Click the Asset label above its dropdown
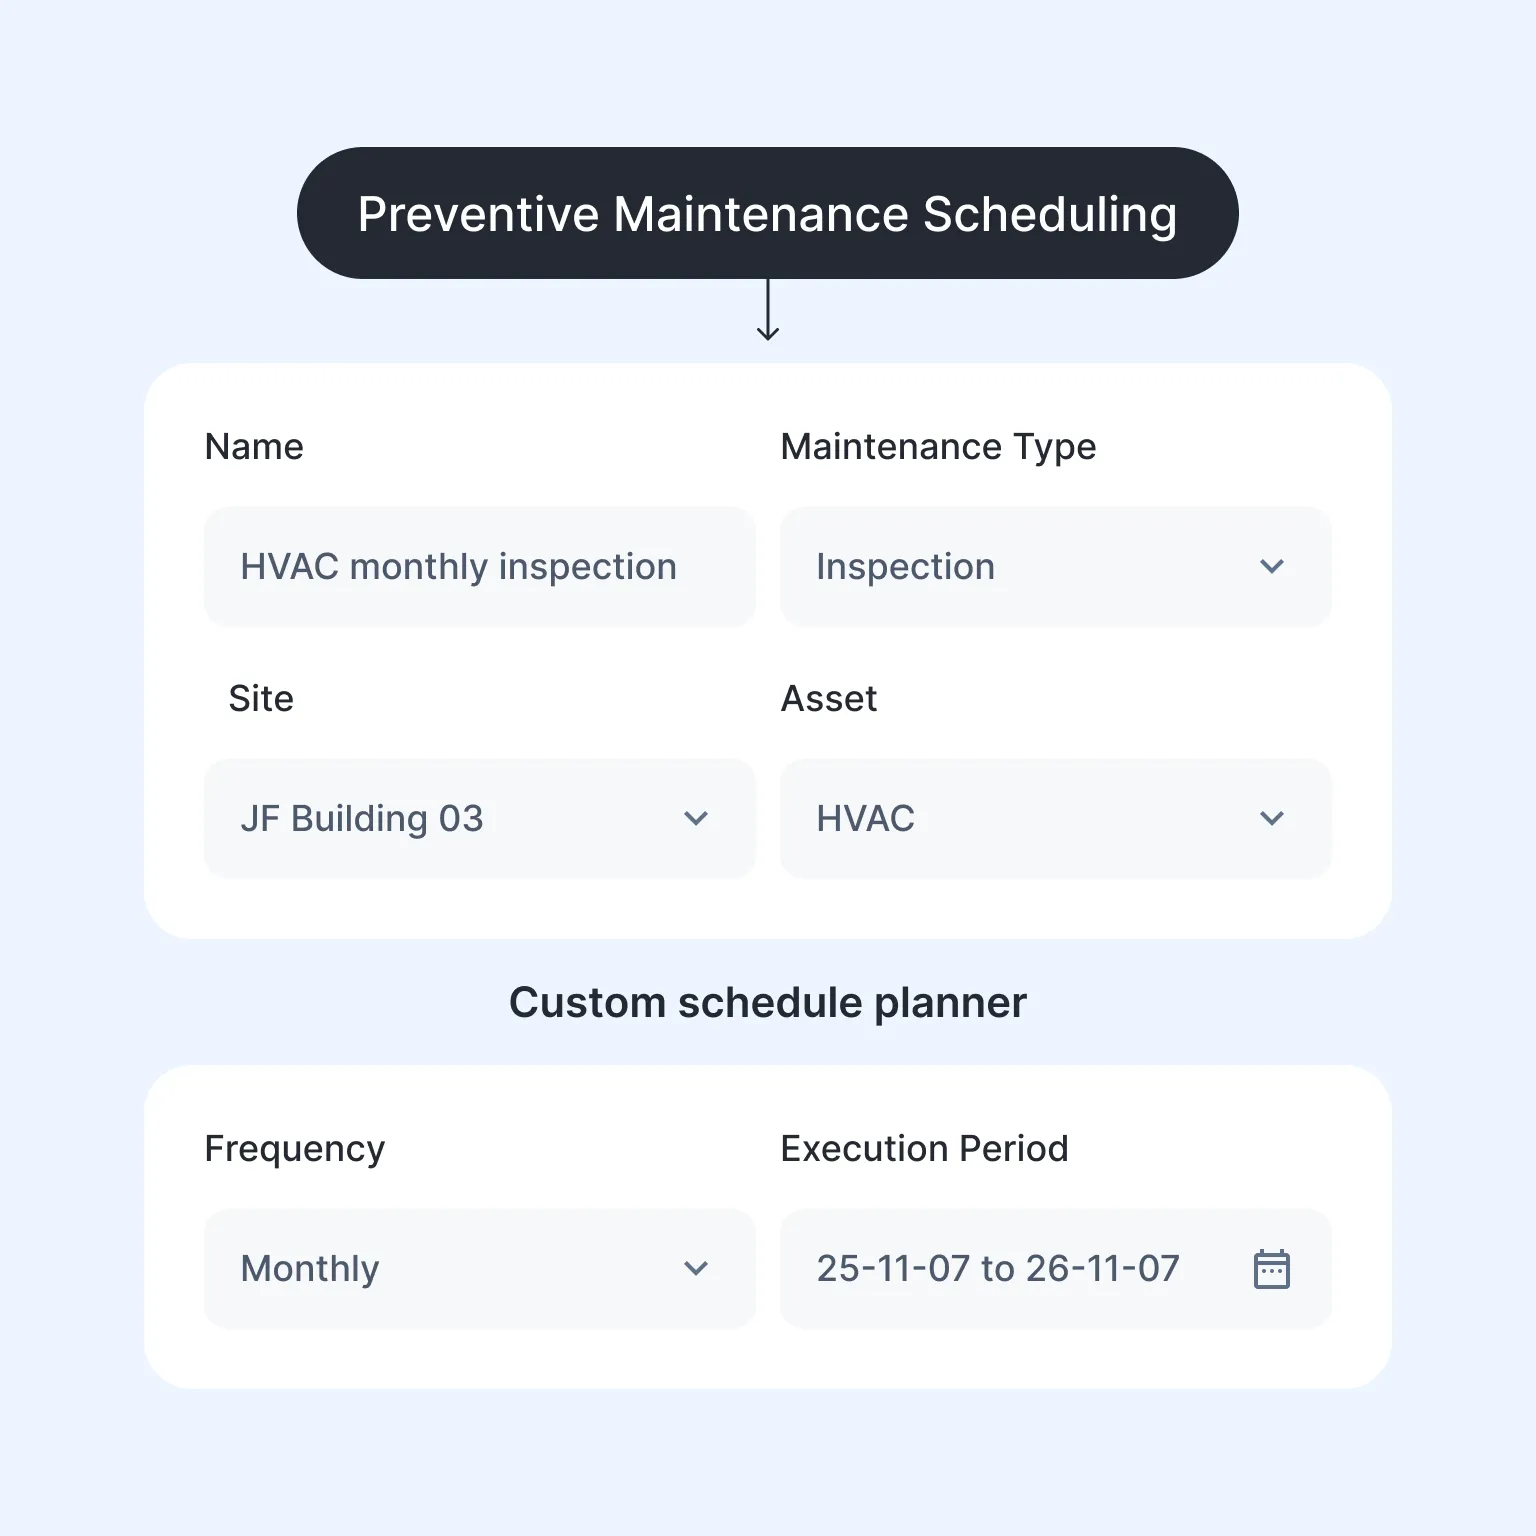 click(829, 698)
